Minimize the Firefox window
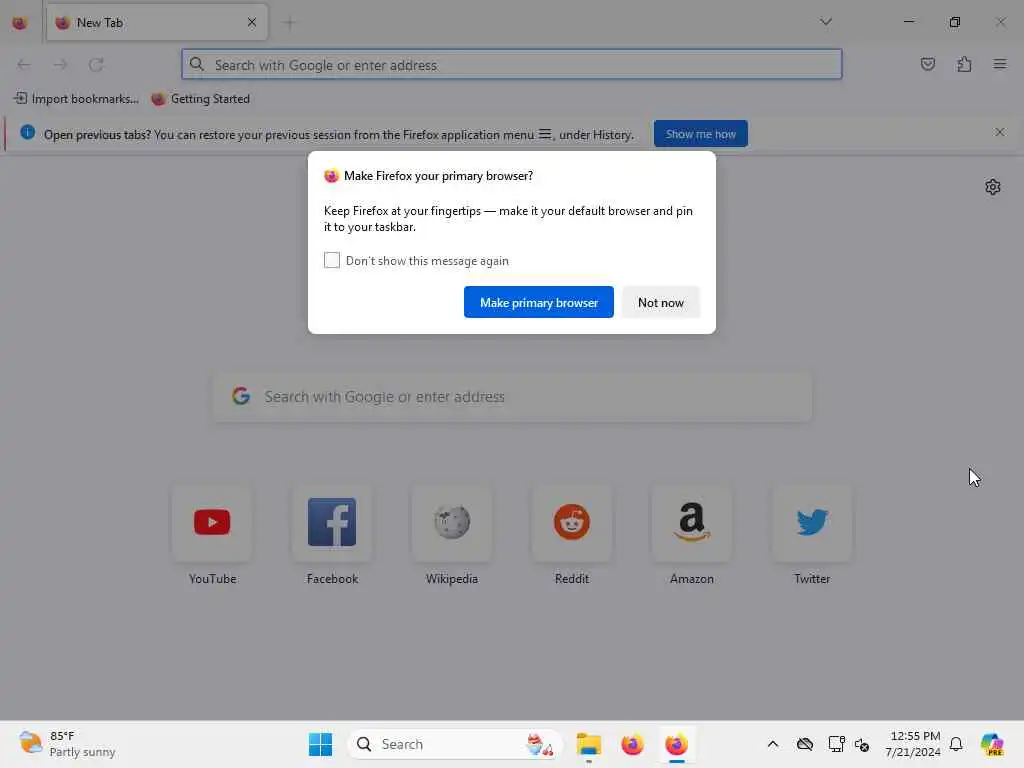This screenshot has width=1024, height=768. coord(908,22)
